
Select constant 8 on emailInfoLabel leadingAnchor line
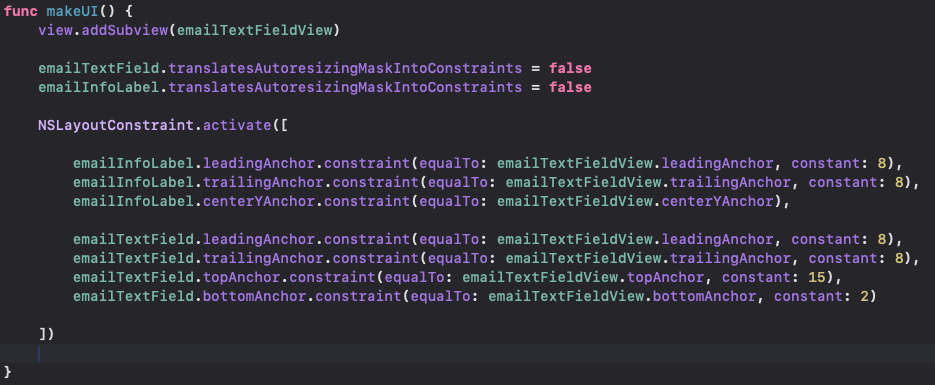[883, 163]
